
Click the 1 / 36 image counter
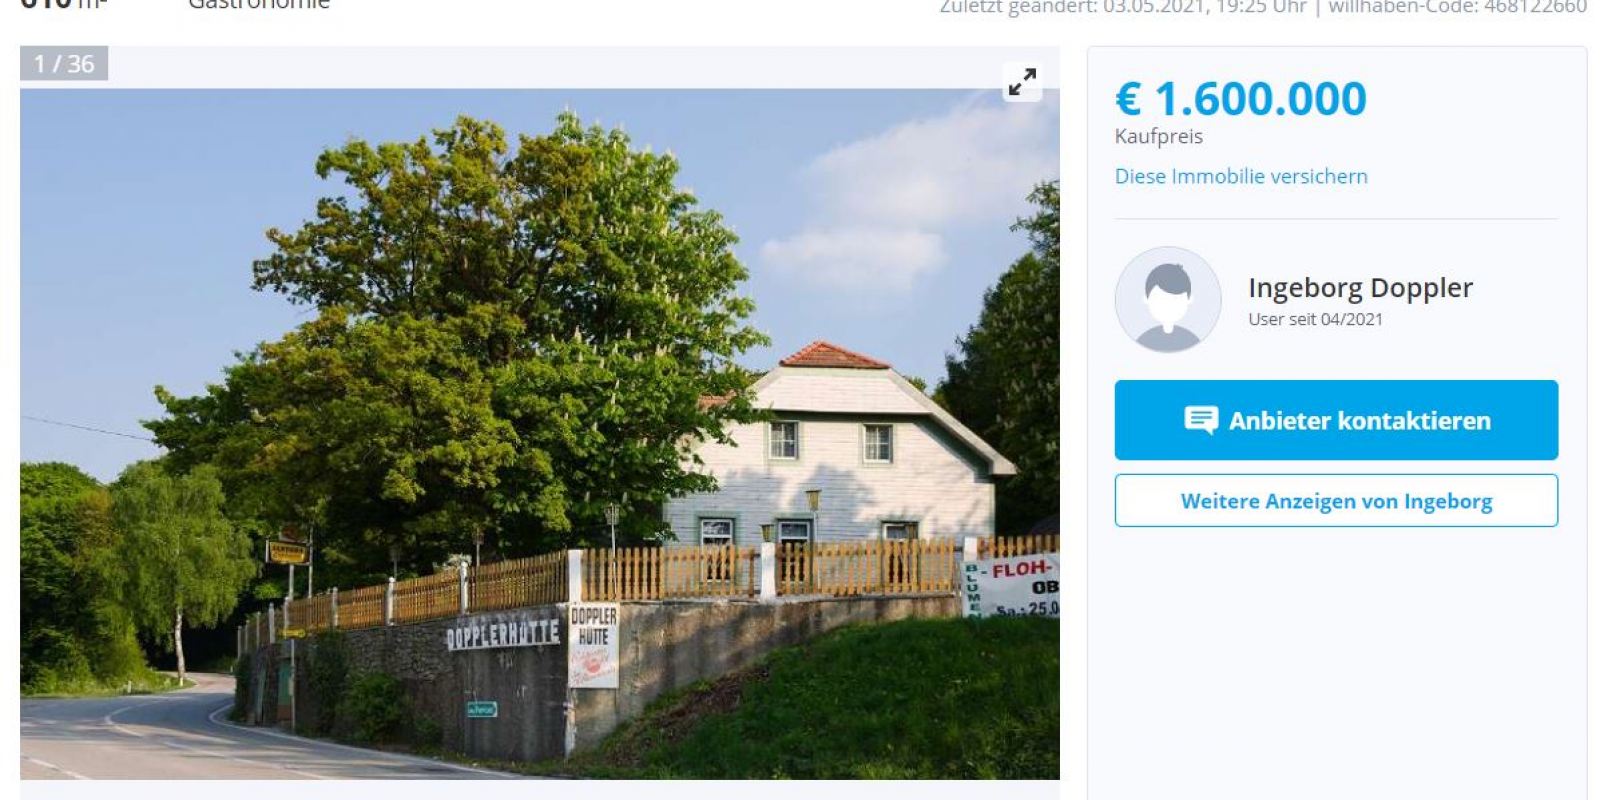pyautogui.click(x=64, y=64)
